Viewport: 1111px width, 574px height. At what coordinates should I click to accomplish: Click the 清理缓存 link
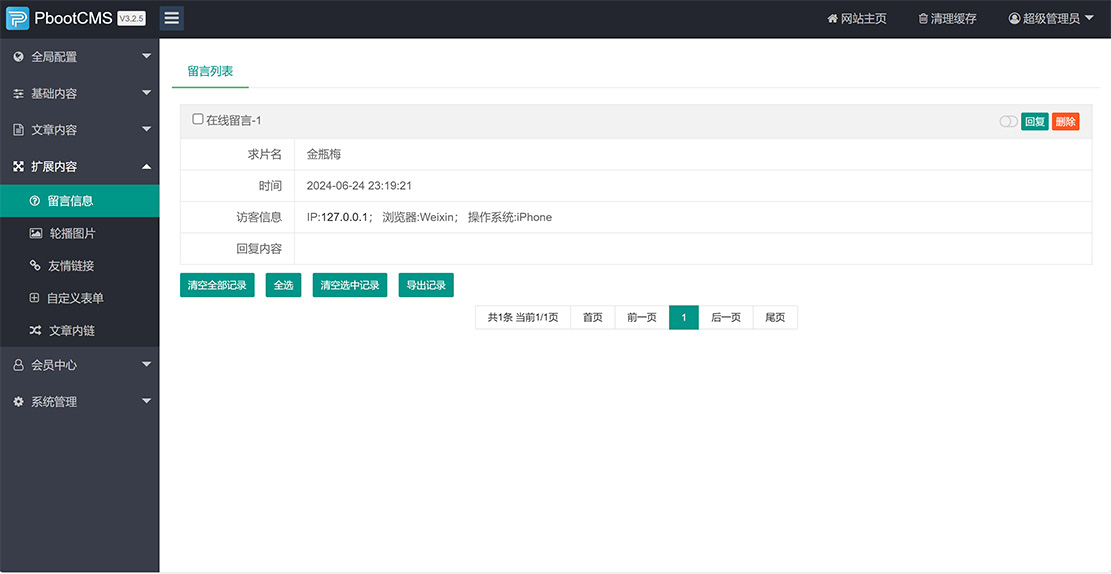(x=947, y=18)
